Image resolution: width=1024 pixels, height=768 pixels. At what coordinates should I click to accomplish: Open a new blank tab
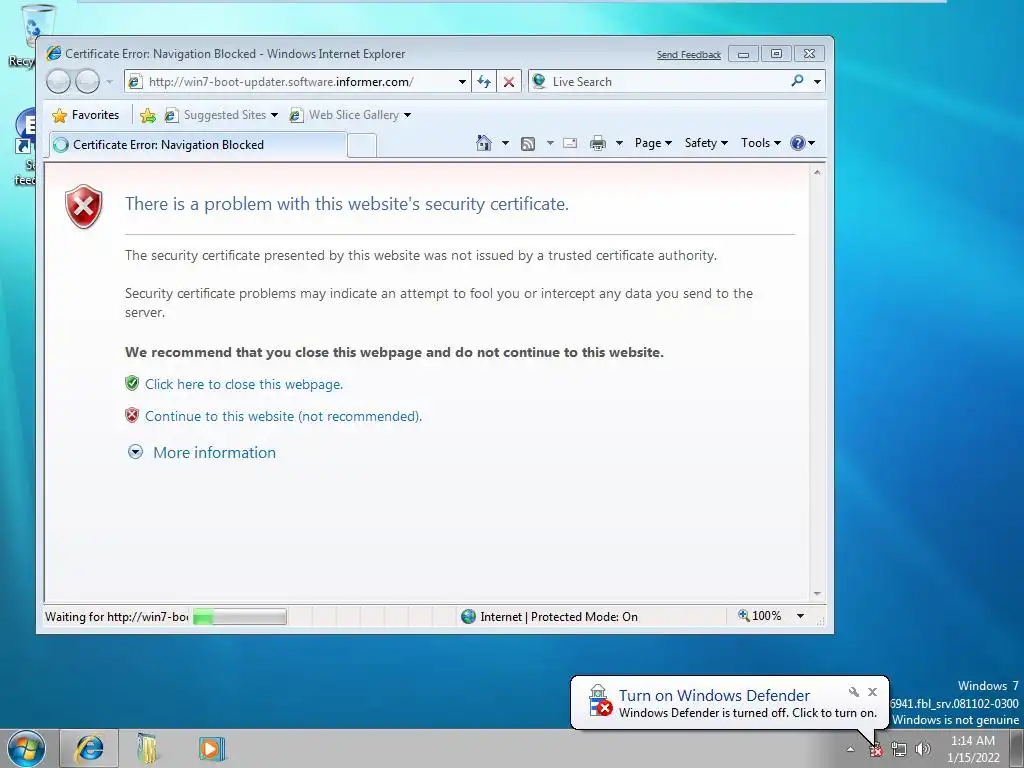362,146
